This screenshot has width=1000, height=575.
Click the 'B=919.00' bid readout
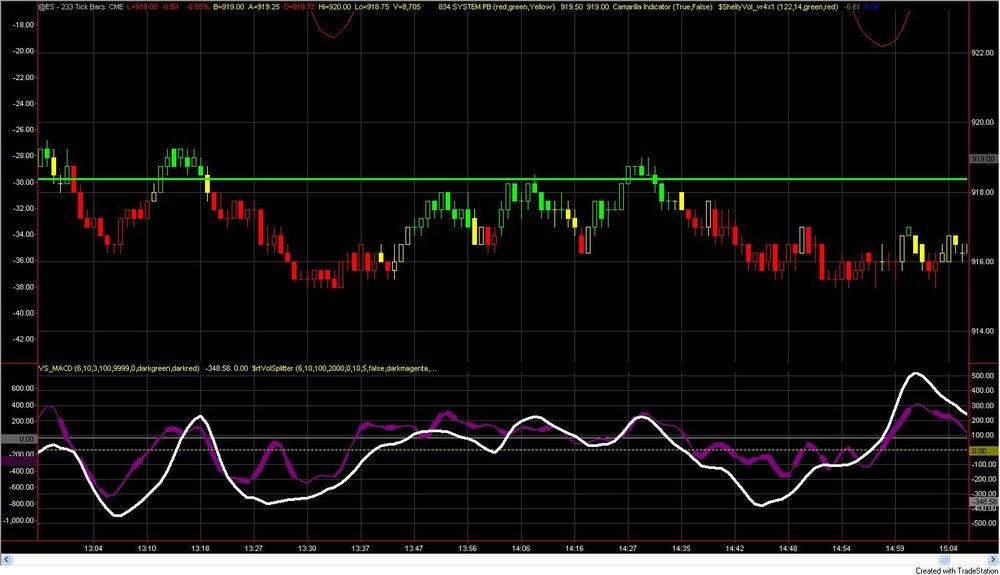pyautogui.click(x=228, y=7)
